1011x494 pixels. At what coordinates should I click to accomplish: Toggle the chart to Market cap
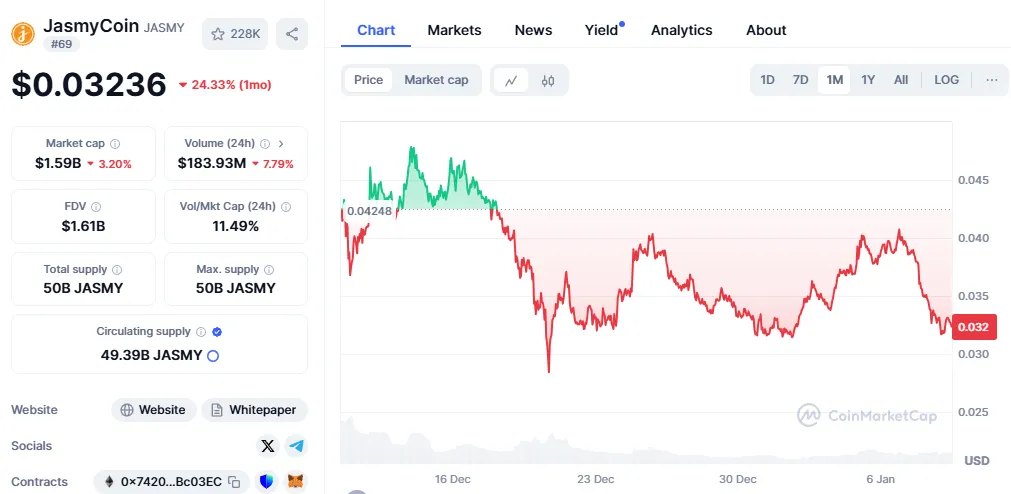pos(436,80)
